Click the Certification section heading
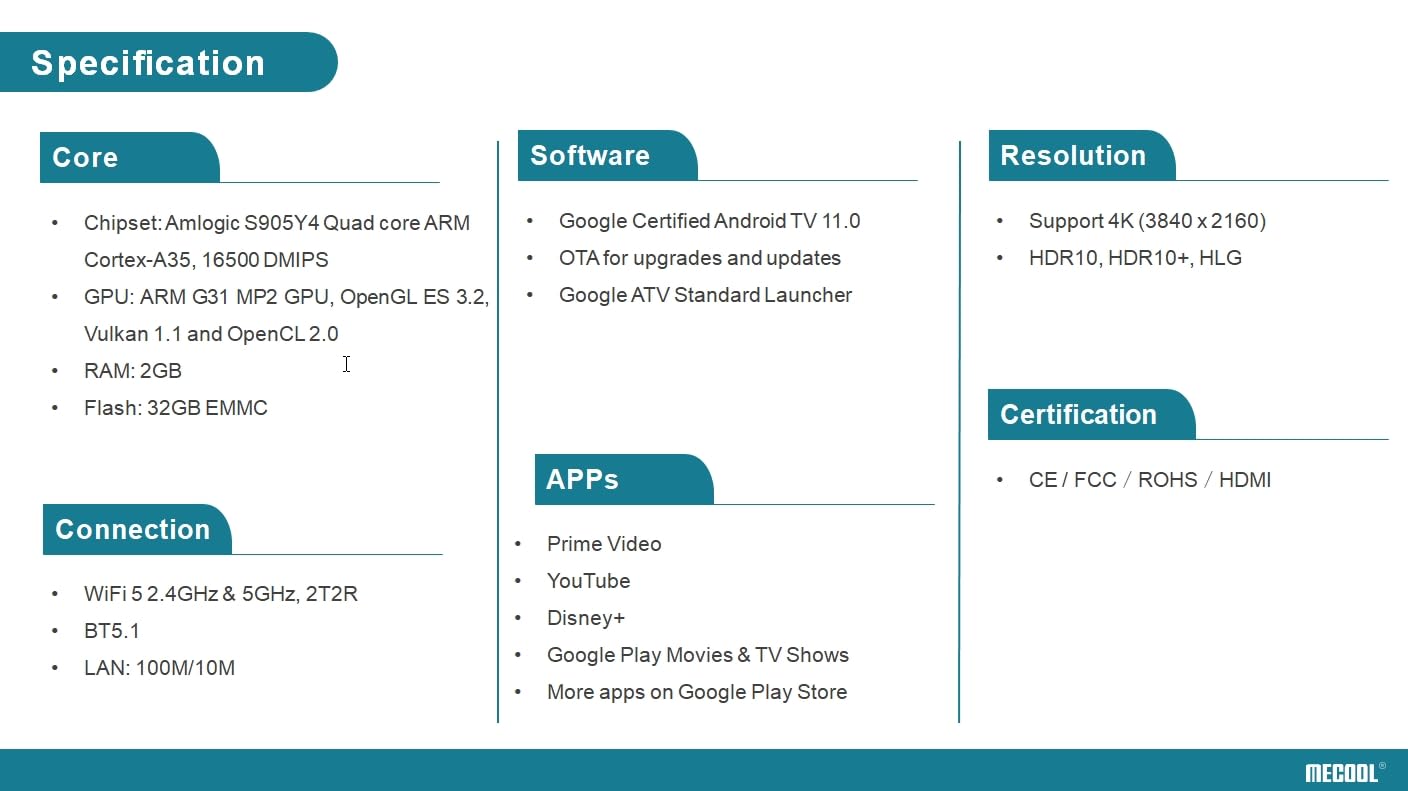This screenshot has height=791, width=1408. [x=1078, y=415]
